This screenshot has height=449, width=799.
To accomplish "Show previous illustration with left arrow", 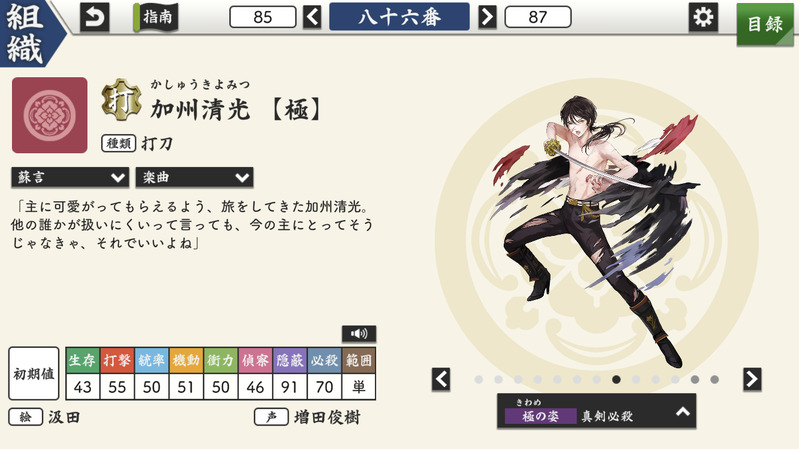I will click(x=441, y=379).
